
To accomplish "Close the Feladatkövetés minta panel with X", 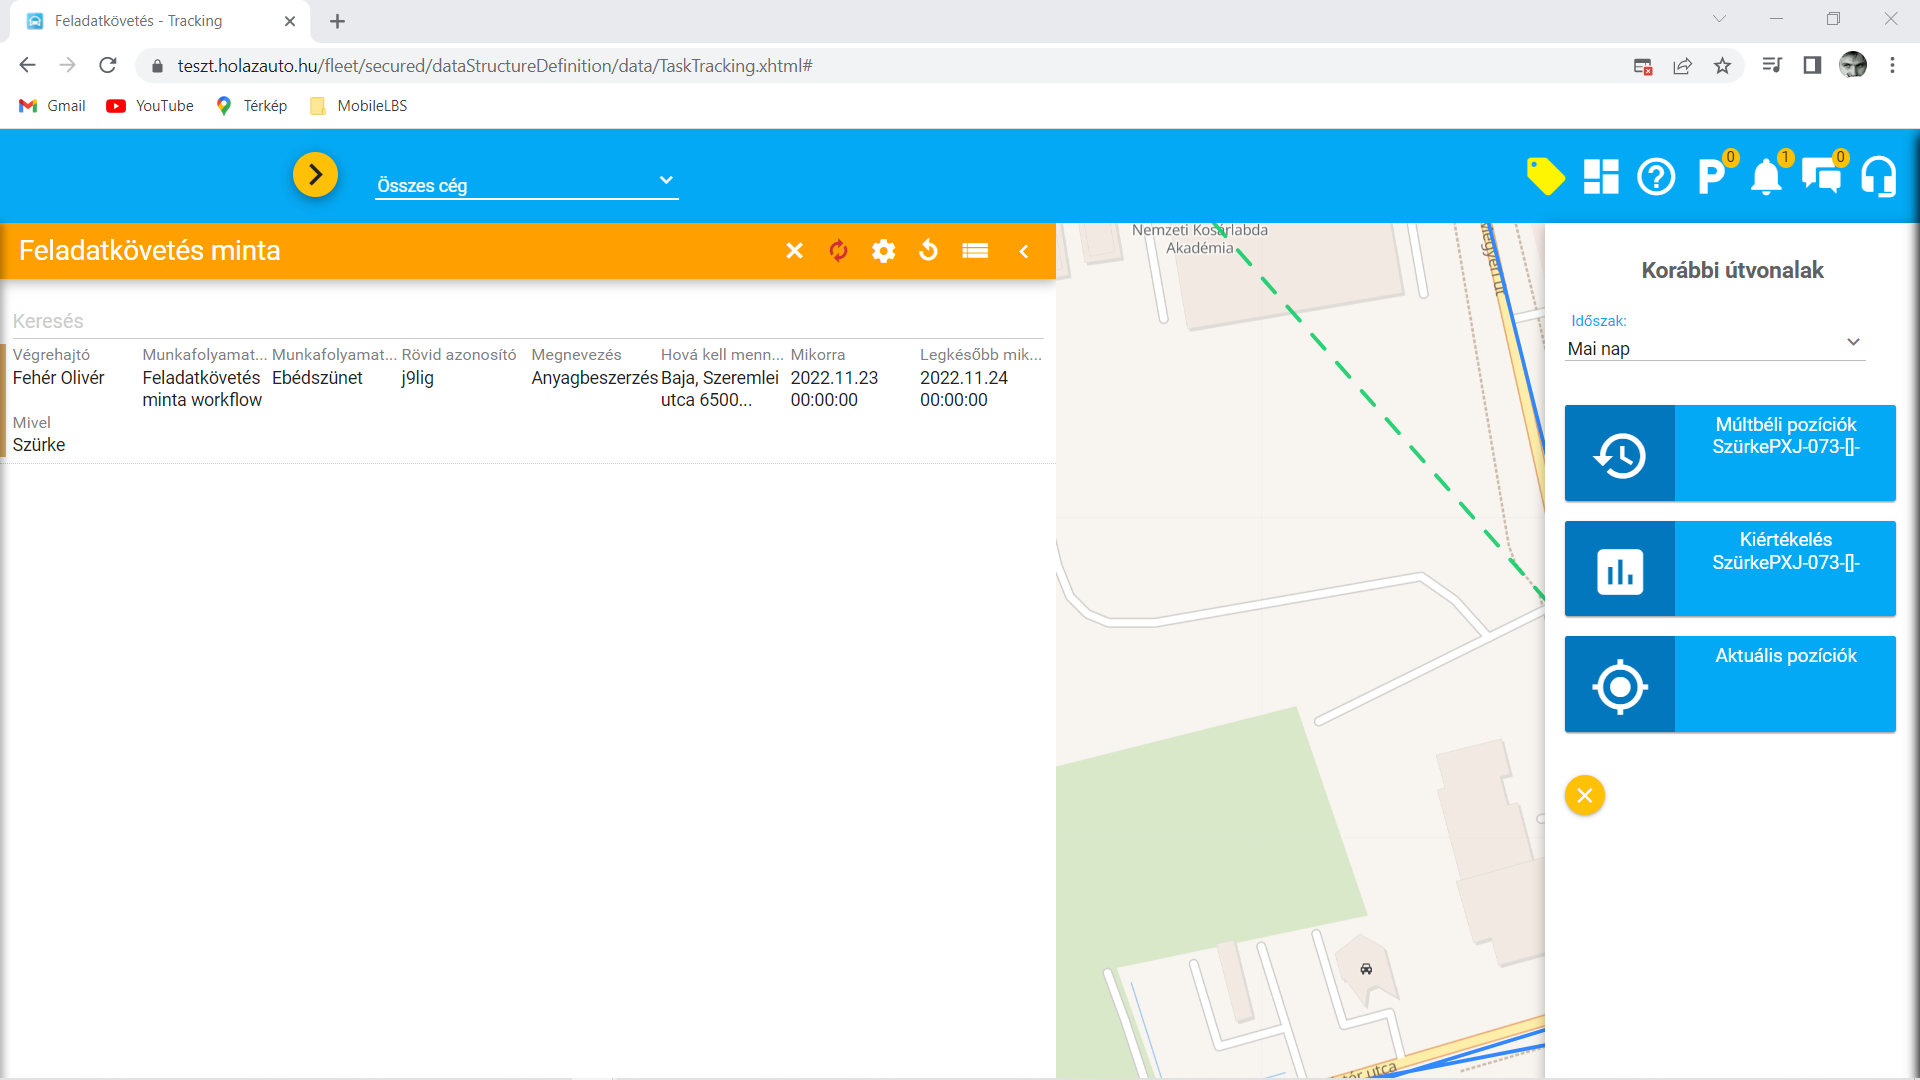I will coord(794,251).
